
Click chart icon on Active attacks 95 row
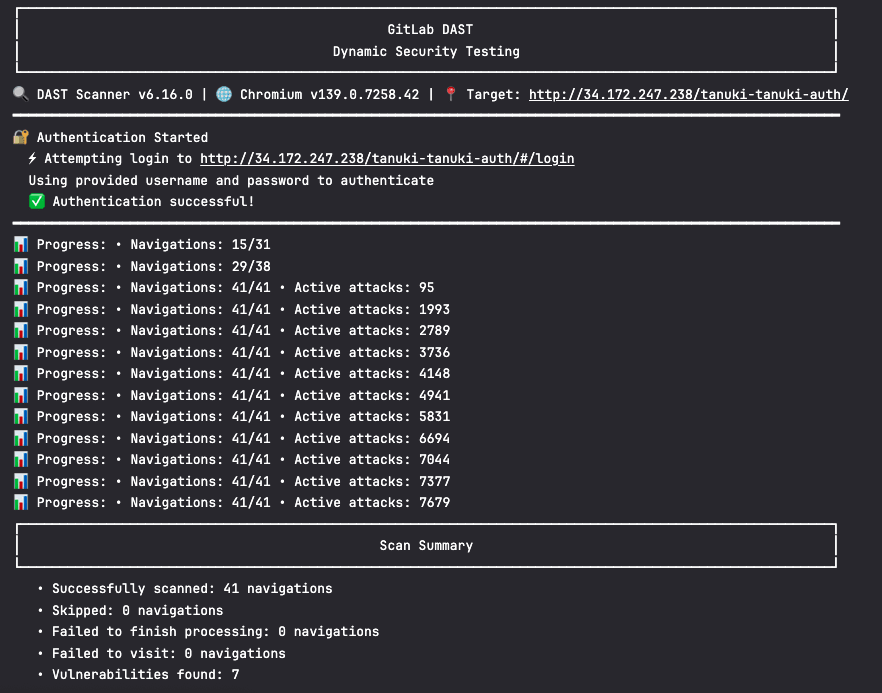[21, 287]
